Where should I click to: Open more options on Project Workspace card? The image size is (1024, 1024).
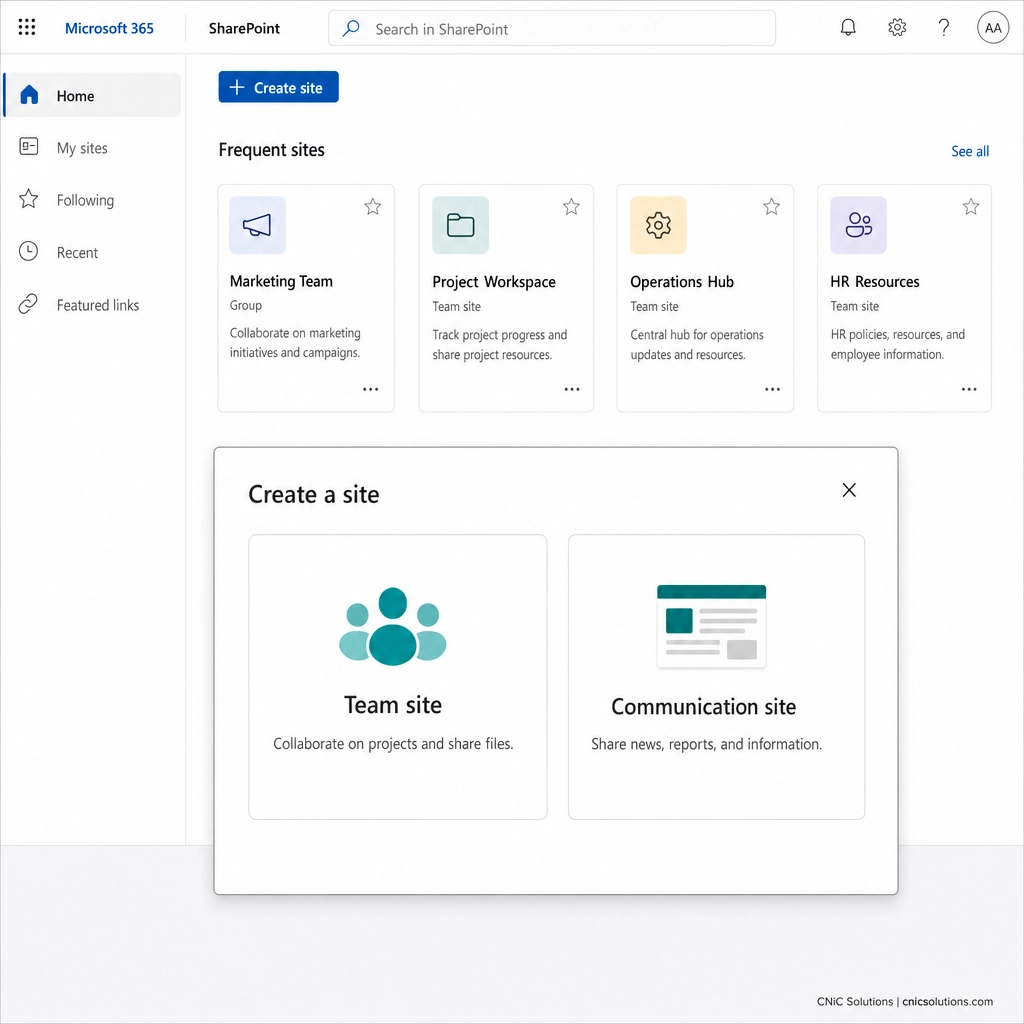tap(572, 389)
